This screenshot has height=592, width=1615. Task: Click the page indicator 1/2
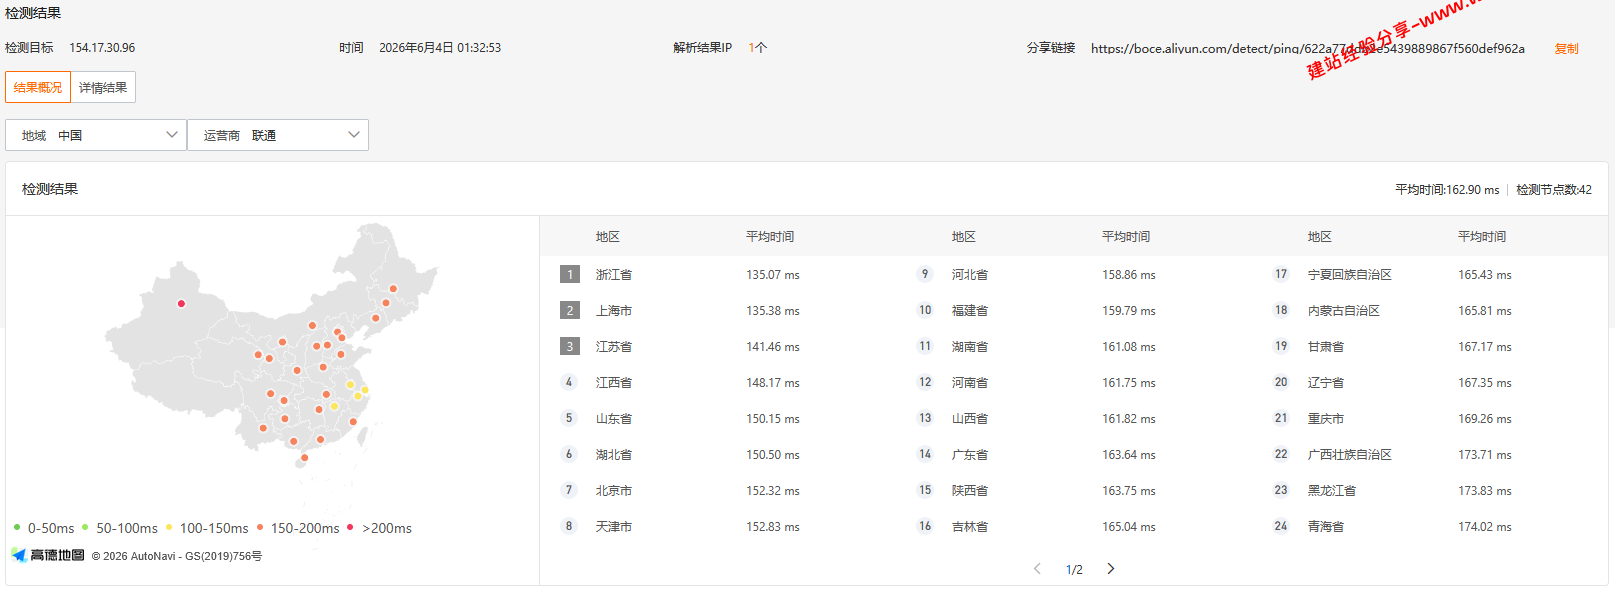click(1074, 569)
